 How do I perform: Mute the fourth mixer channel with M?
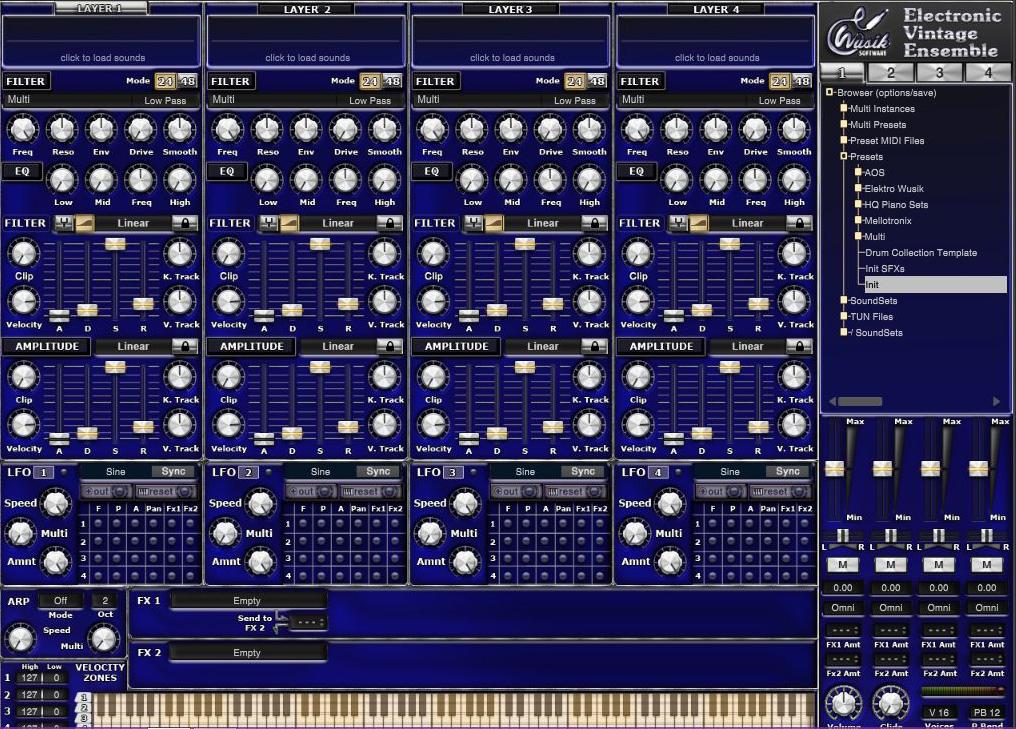pyautogui.click(x=986, y=564)
